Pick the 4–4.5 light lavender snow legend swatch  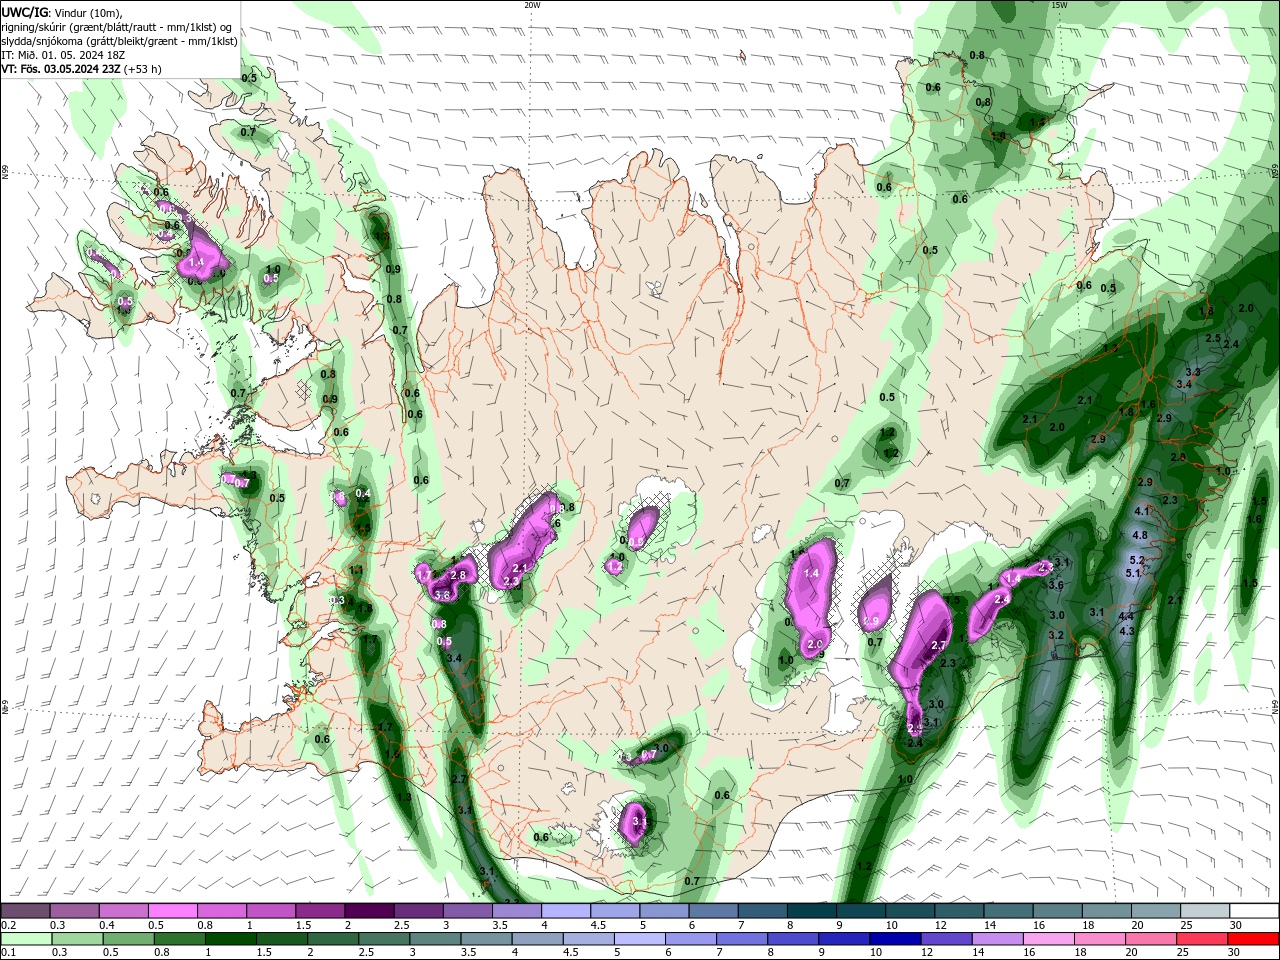(565, 911)
